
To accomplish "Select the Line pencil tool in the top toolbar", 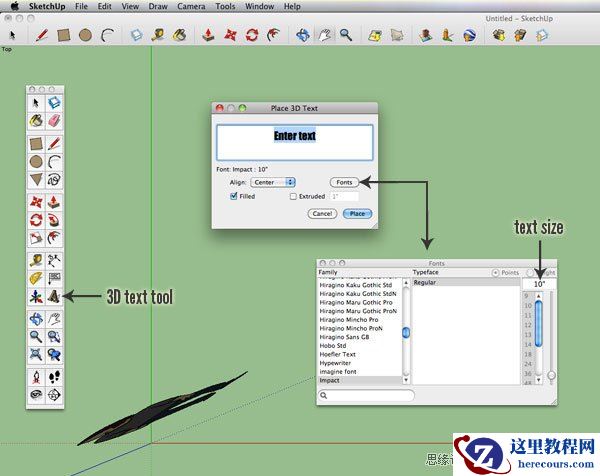I will (x=42, y=35).
